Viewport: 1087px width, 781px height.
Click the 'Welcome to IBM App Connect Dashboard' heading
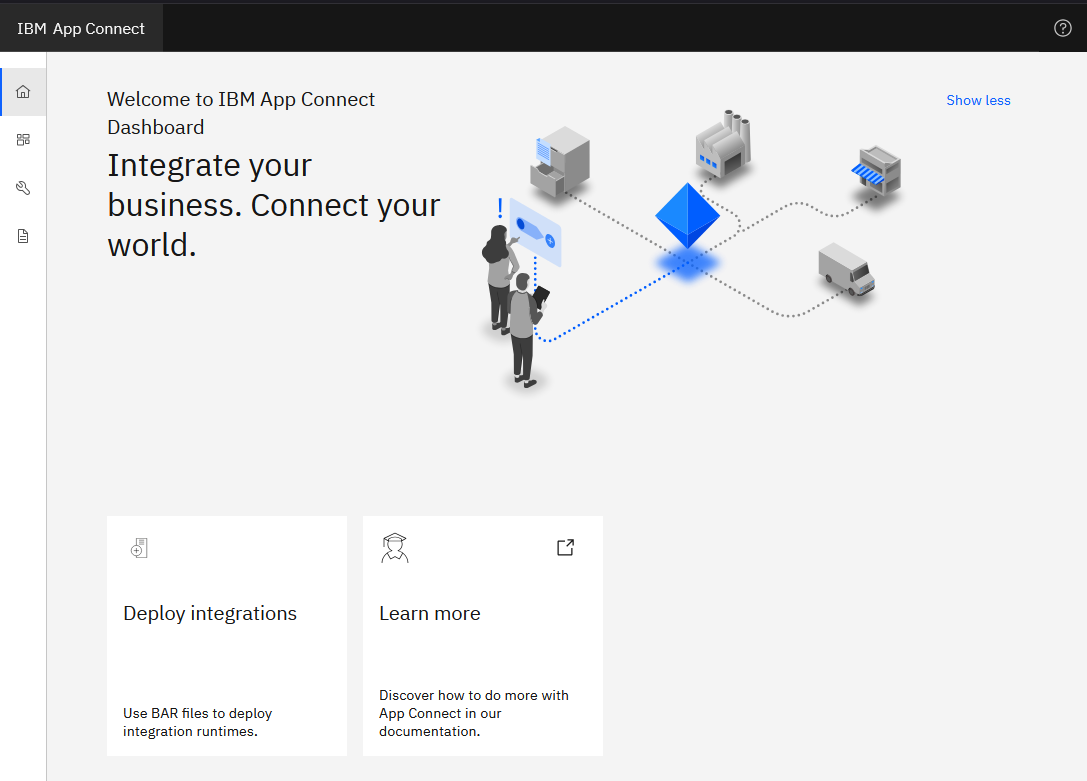tap(241, 113)
